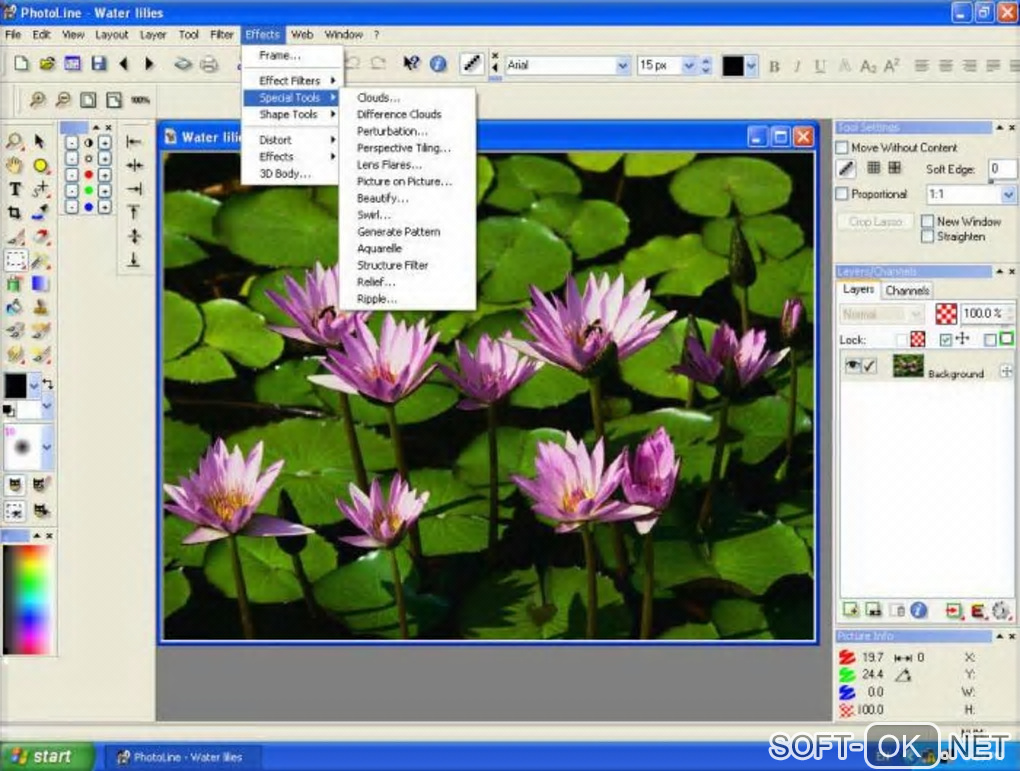Toggle the Background layer checkmark
1020x771 pixels.
[869, 366]
